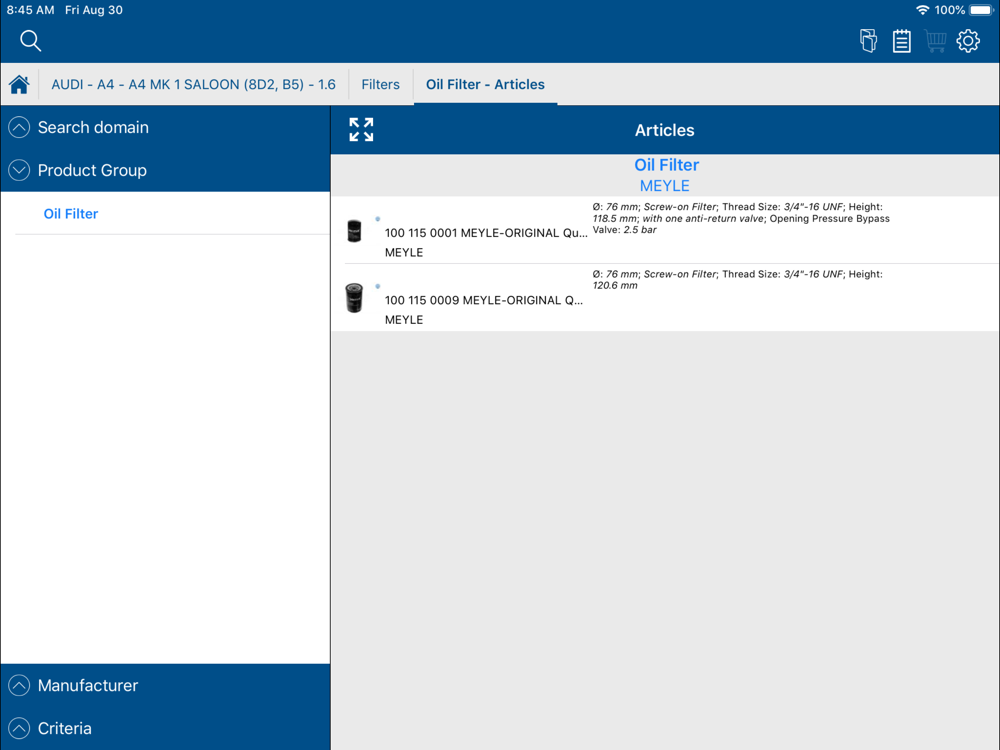1000x750 pixels.
Task: Click the dot indicator on article 0009
Action: click(x=378, y=286)
